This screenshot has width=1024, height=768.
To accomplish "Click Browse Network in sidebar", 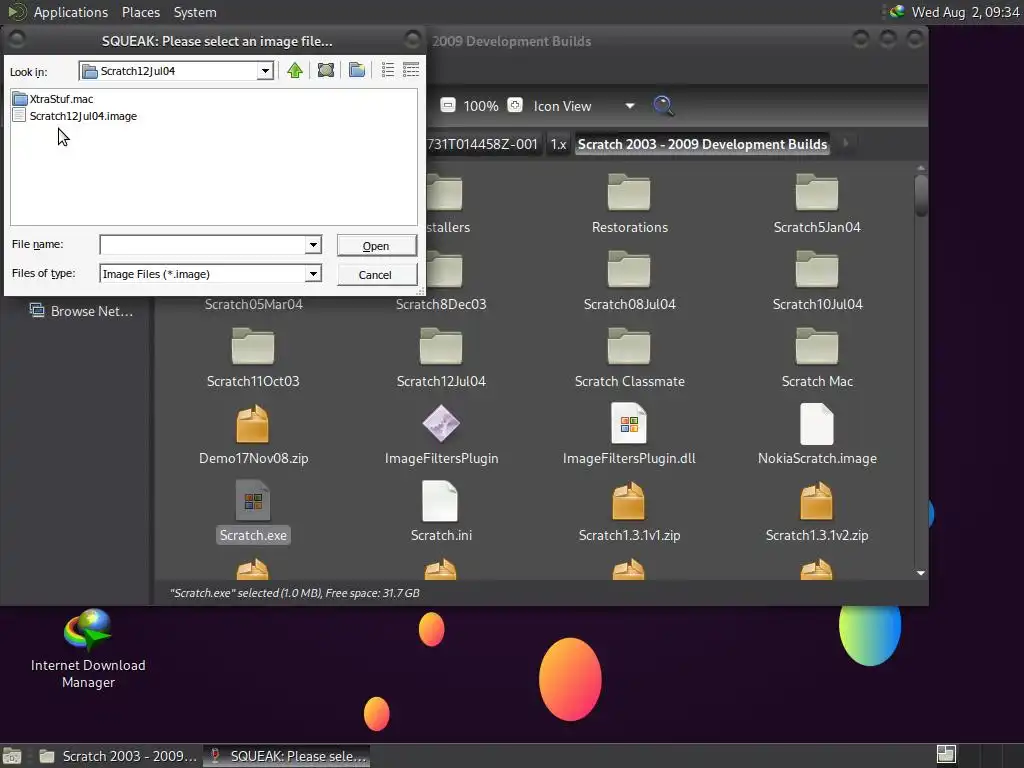I will tap(82, 311).
